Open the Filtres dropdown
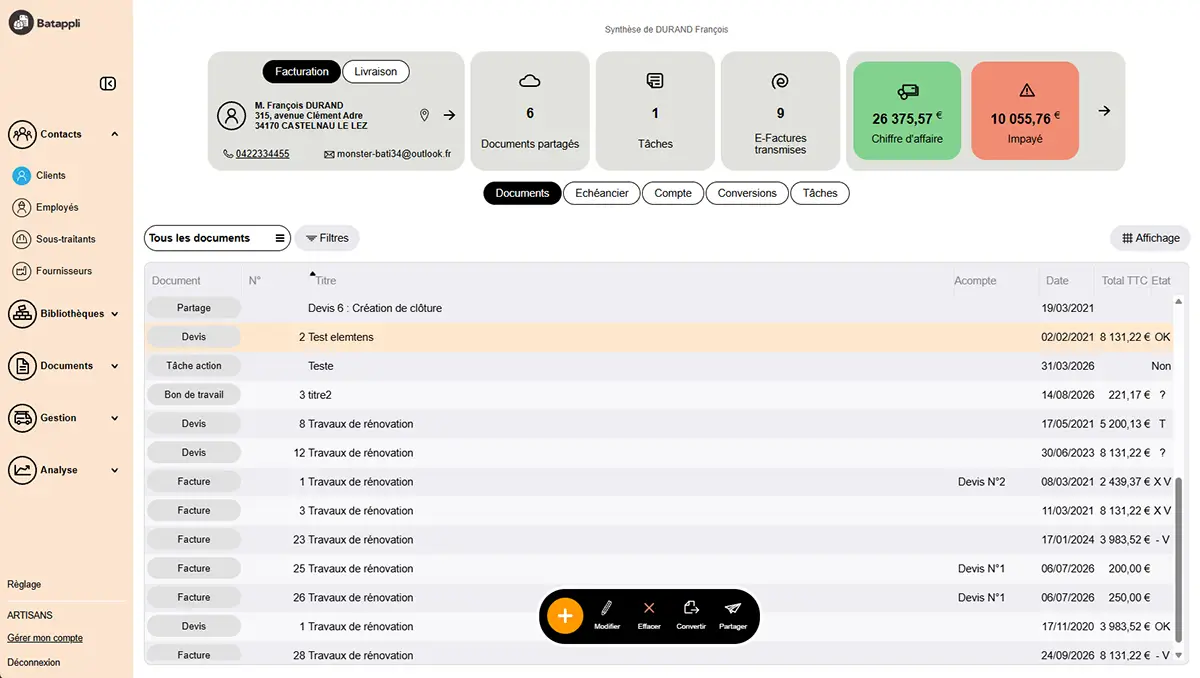Screen dimensions: 1200x678 click(327, 238)
